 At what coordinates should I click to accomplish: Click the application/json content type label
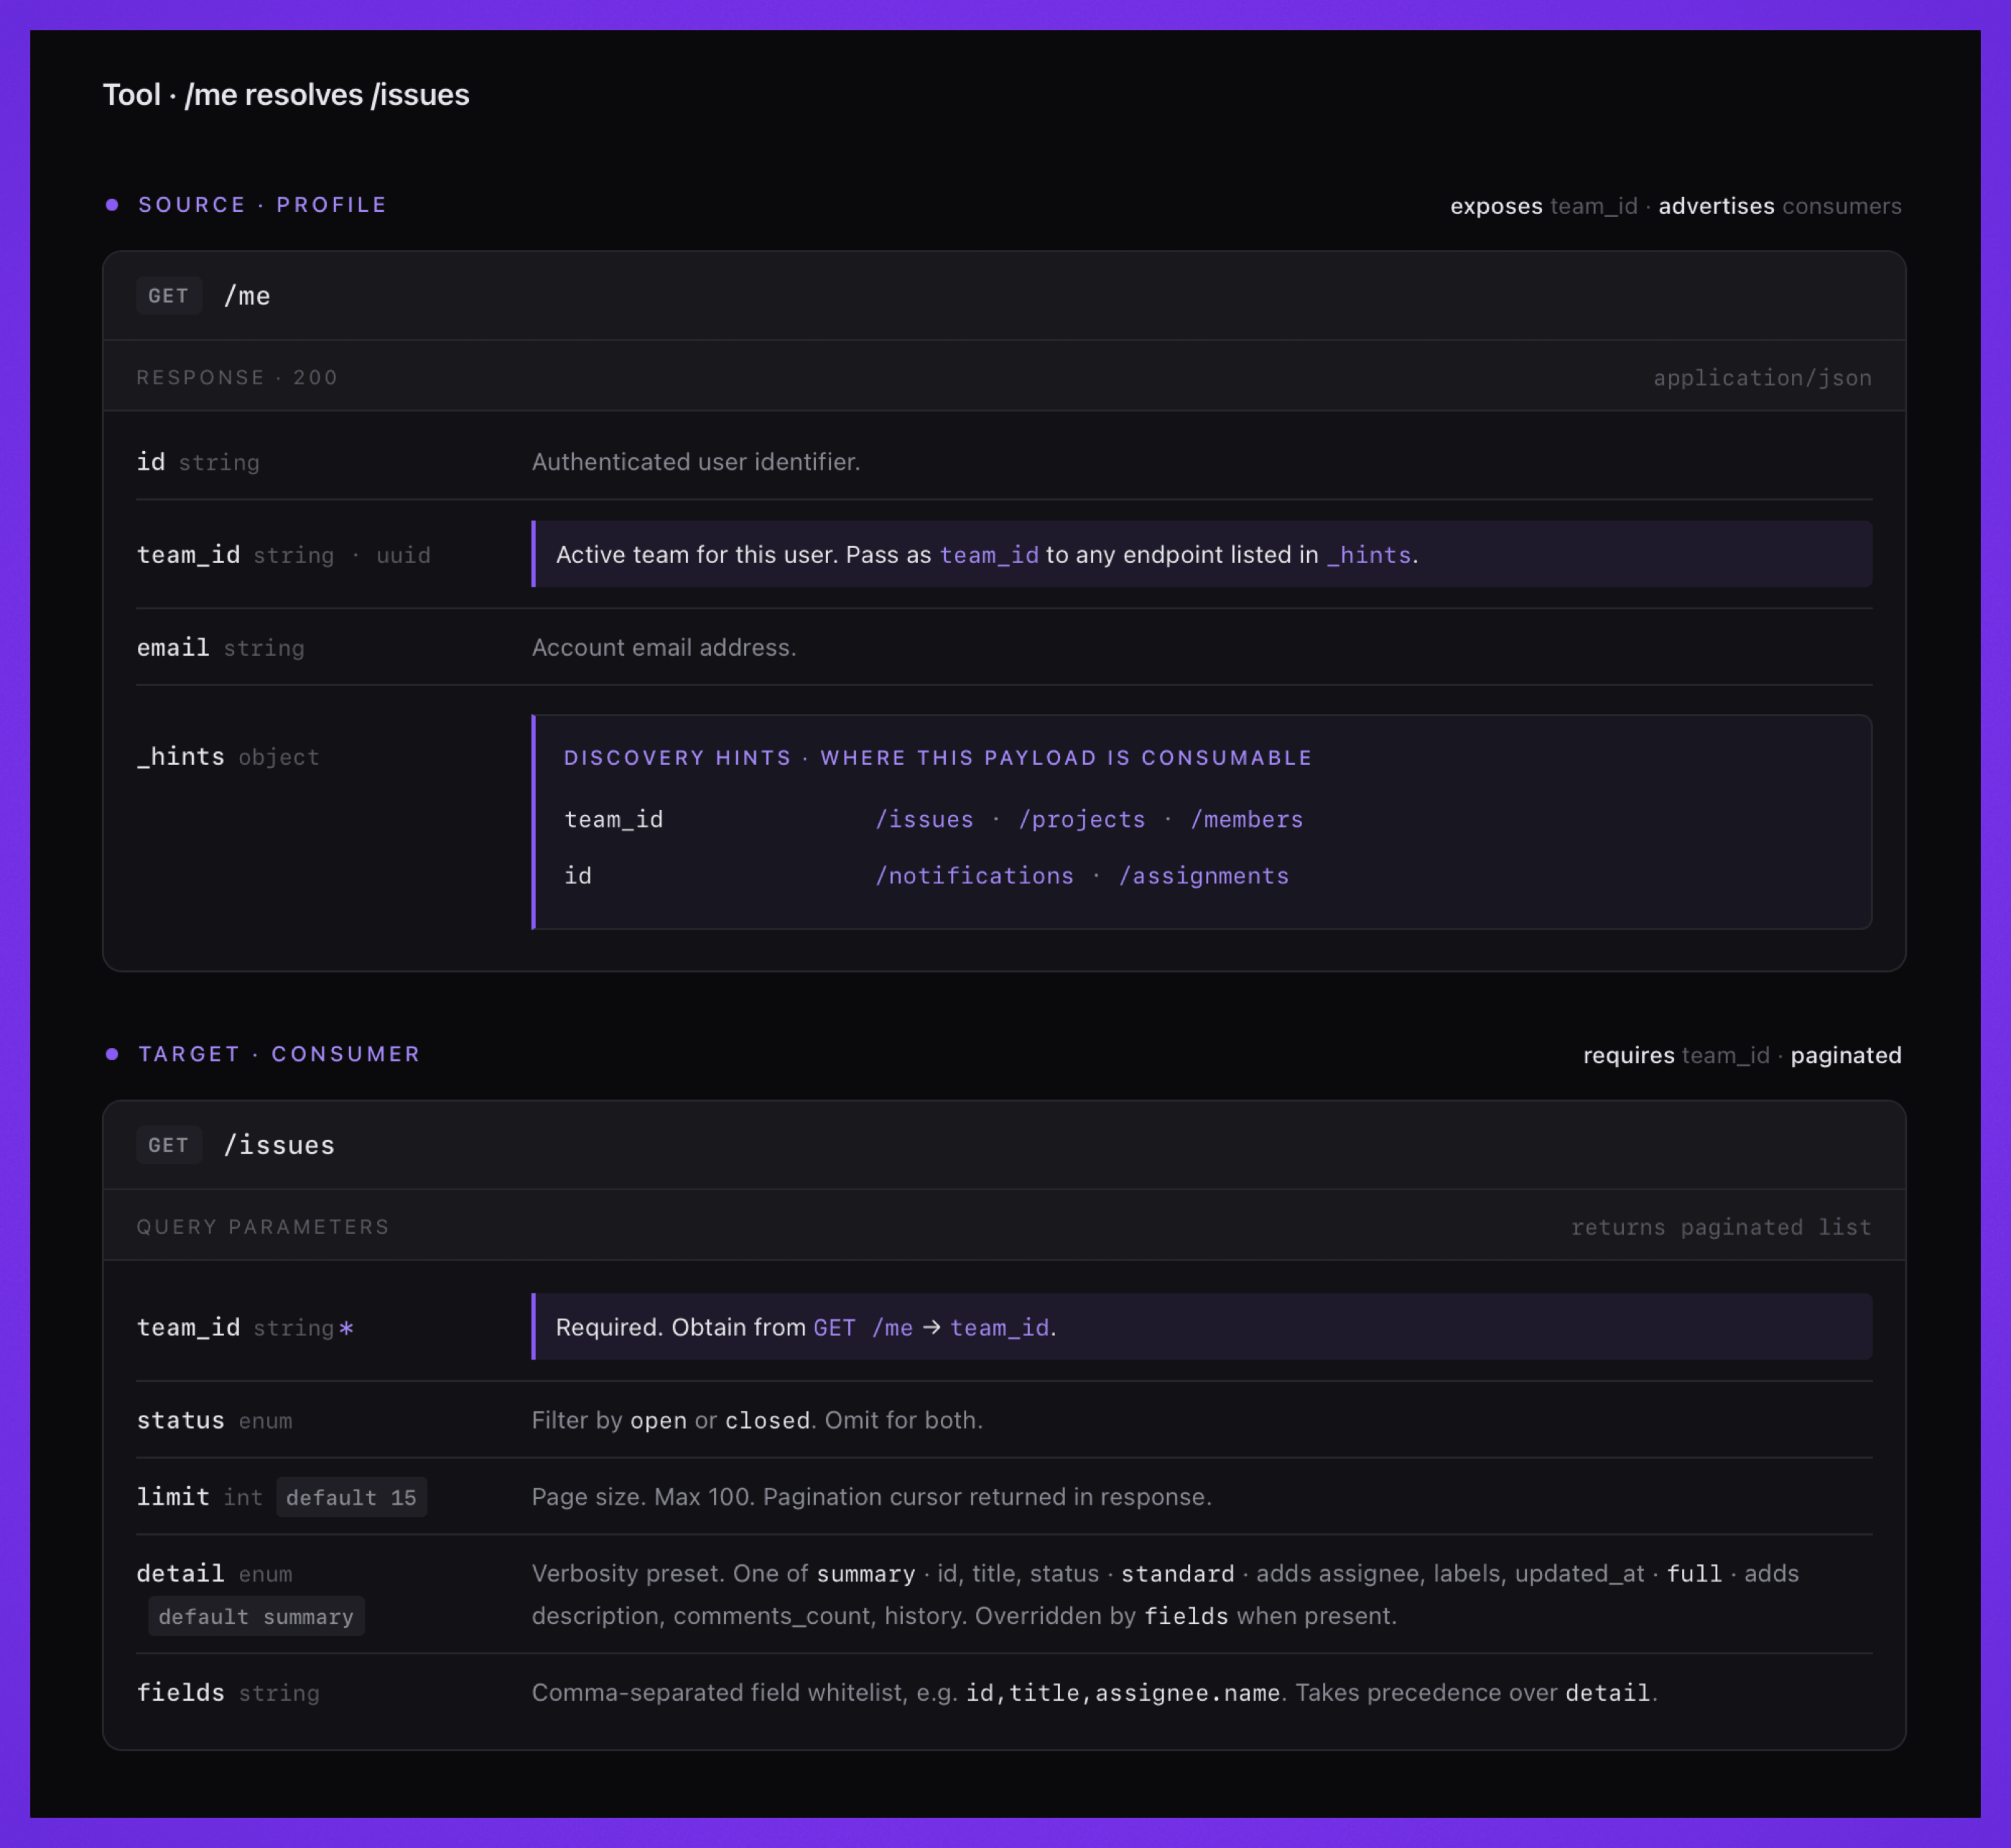pyautogui.click(x=1762, y=378)
